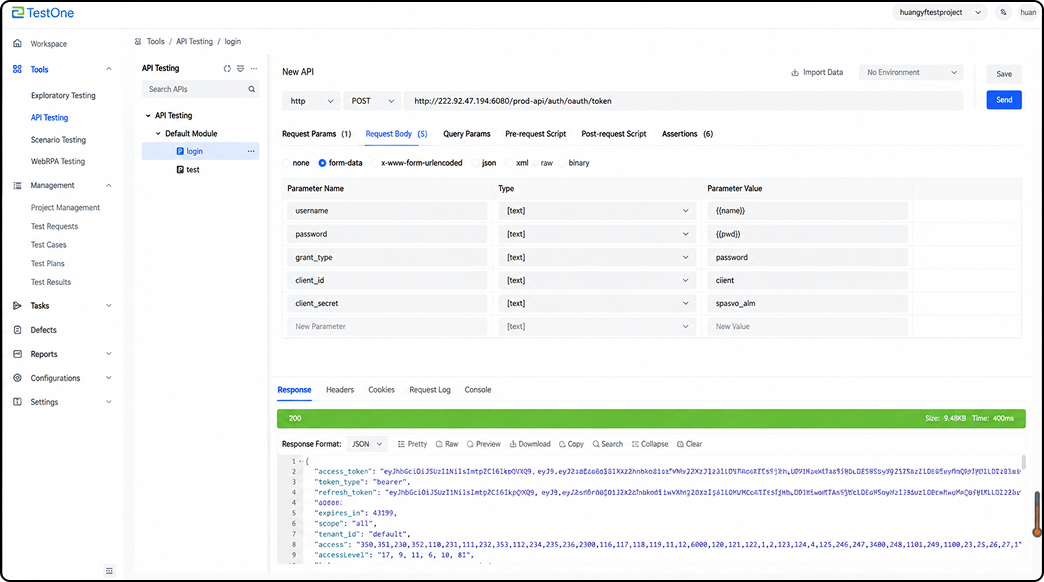Click the request URL field

click(x=684, y=101)
